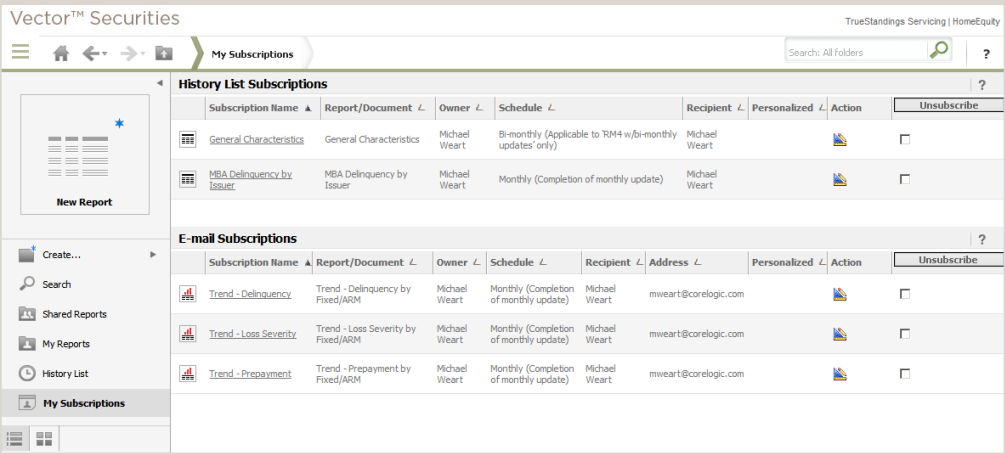Image resolution: width=1005 pixels, height=454 pixels.
Task: Check unsubscribe box for General Characteristics
Action: (x=905, y=139)
